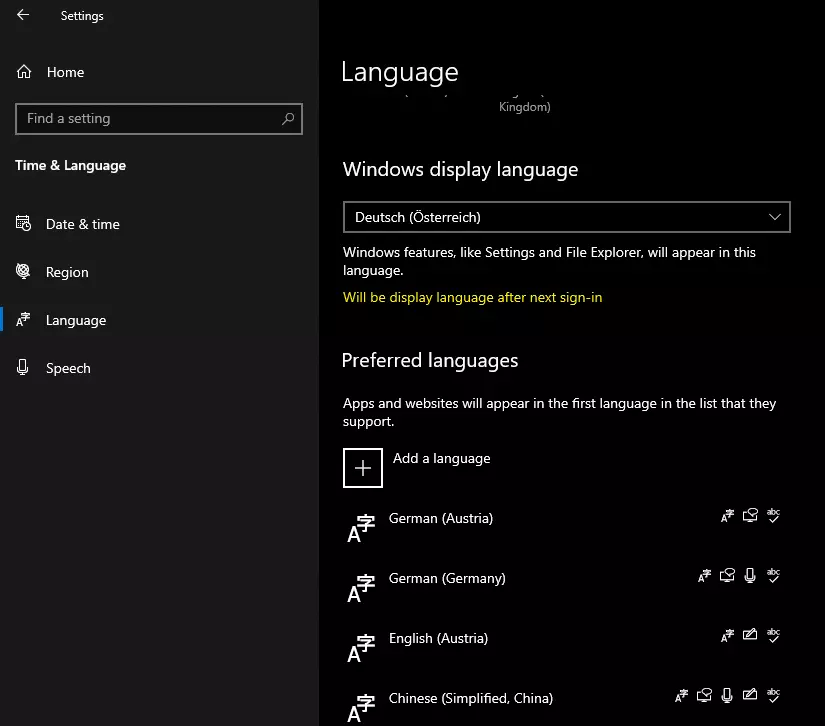Click English (Austria) handwriting feature icon
This screenshot has height=726, width=825.
click(x=750, y=634)
